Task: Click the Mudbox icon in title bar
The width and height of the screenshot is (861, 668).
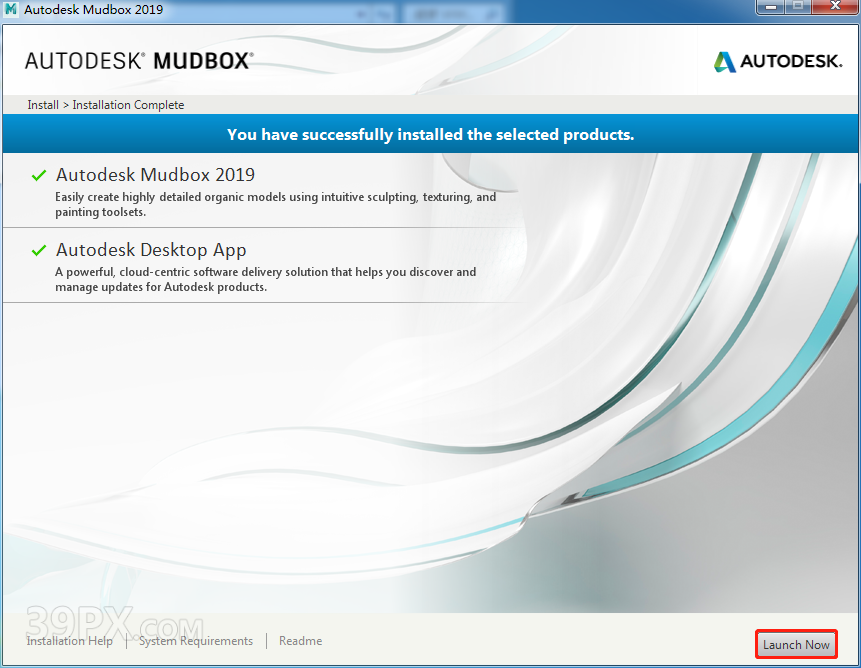Action: click(x=11, y=10)
